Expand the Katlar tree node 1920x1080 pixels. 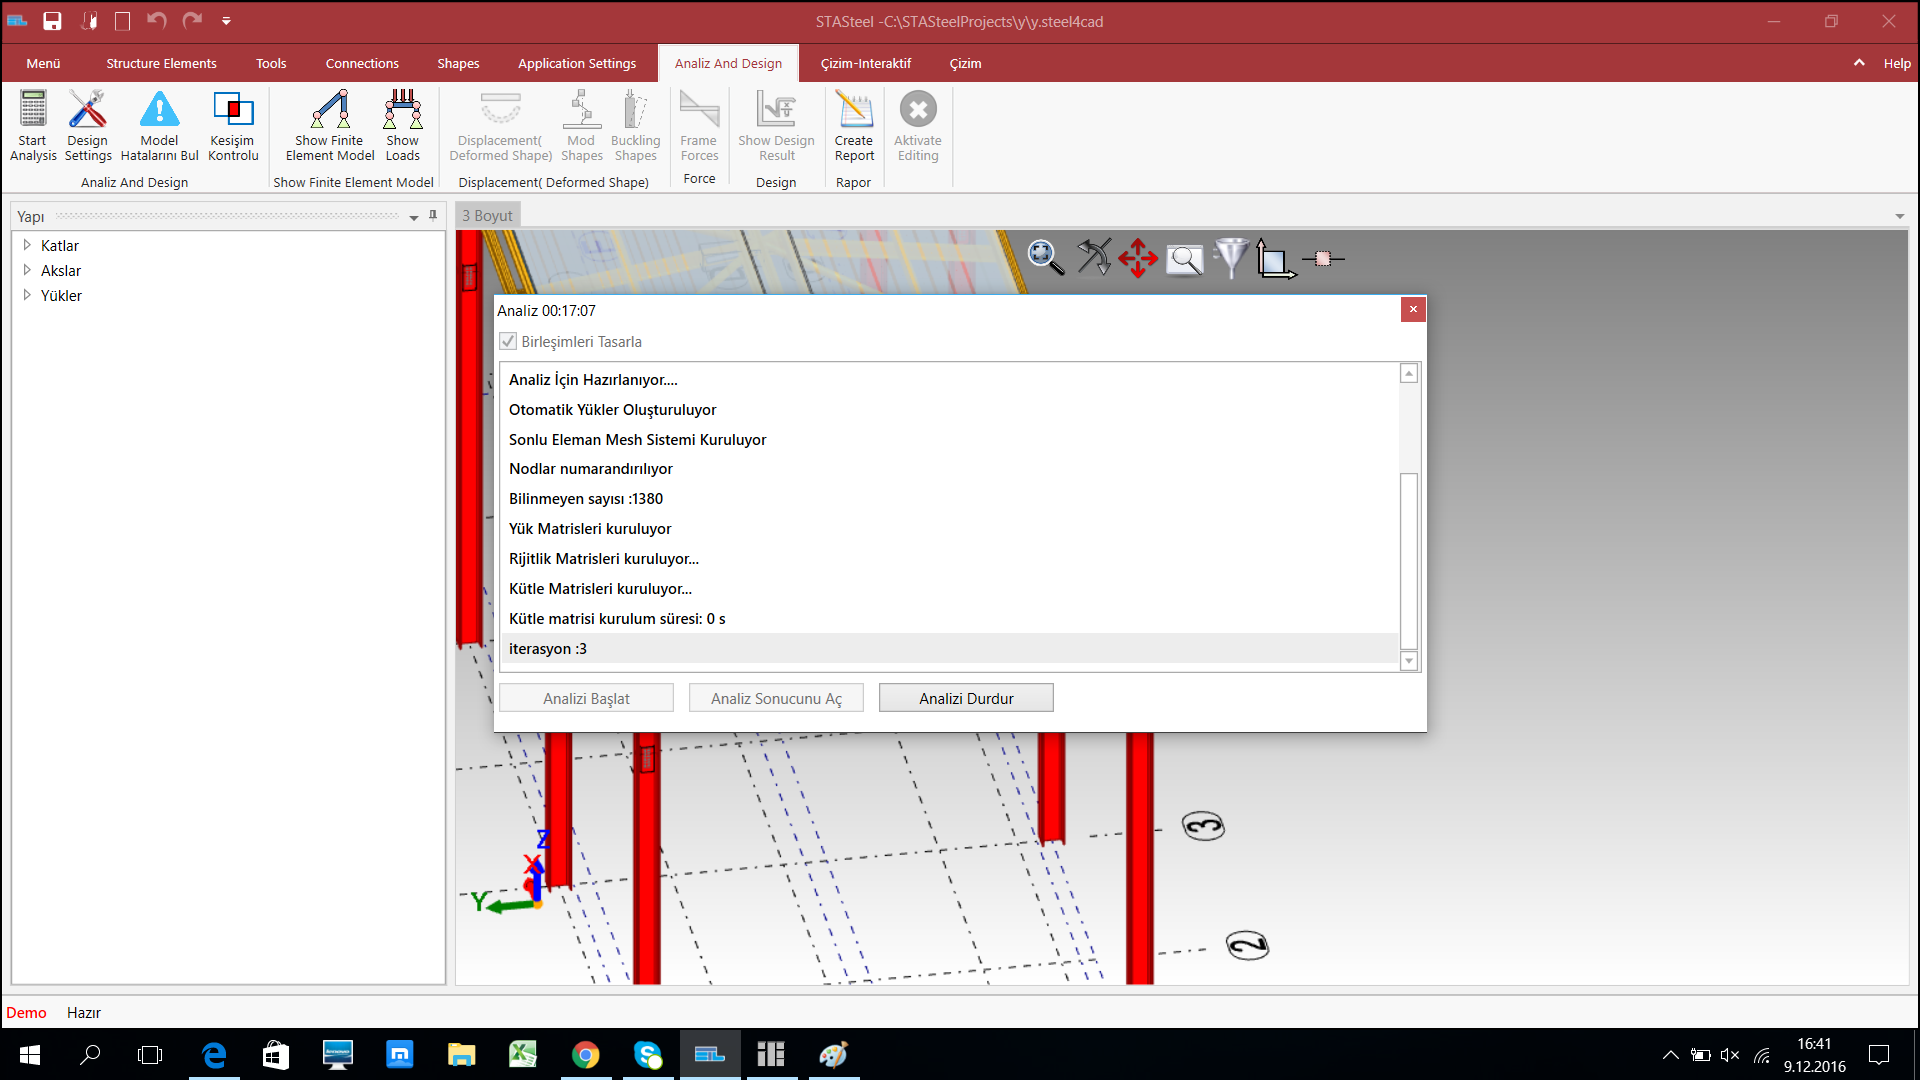(x=27, y=245)
